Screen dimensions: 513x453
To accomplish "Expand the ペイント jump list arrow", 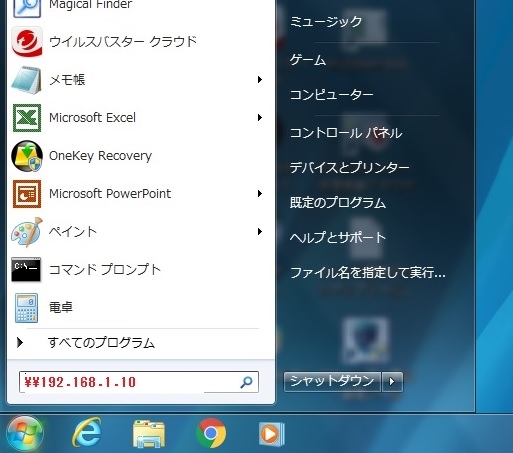I will point(260,231).
